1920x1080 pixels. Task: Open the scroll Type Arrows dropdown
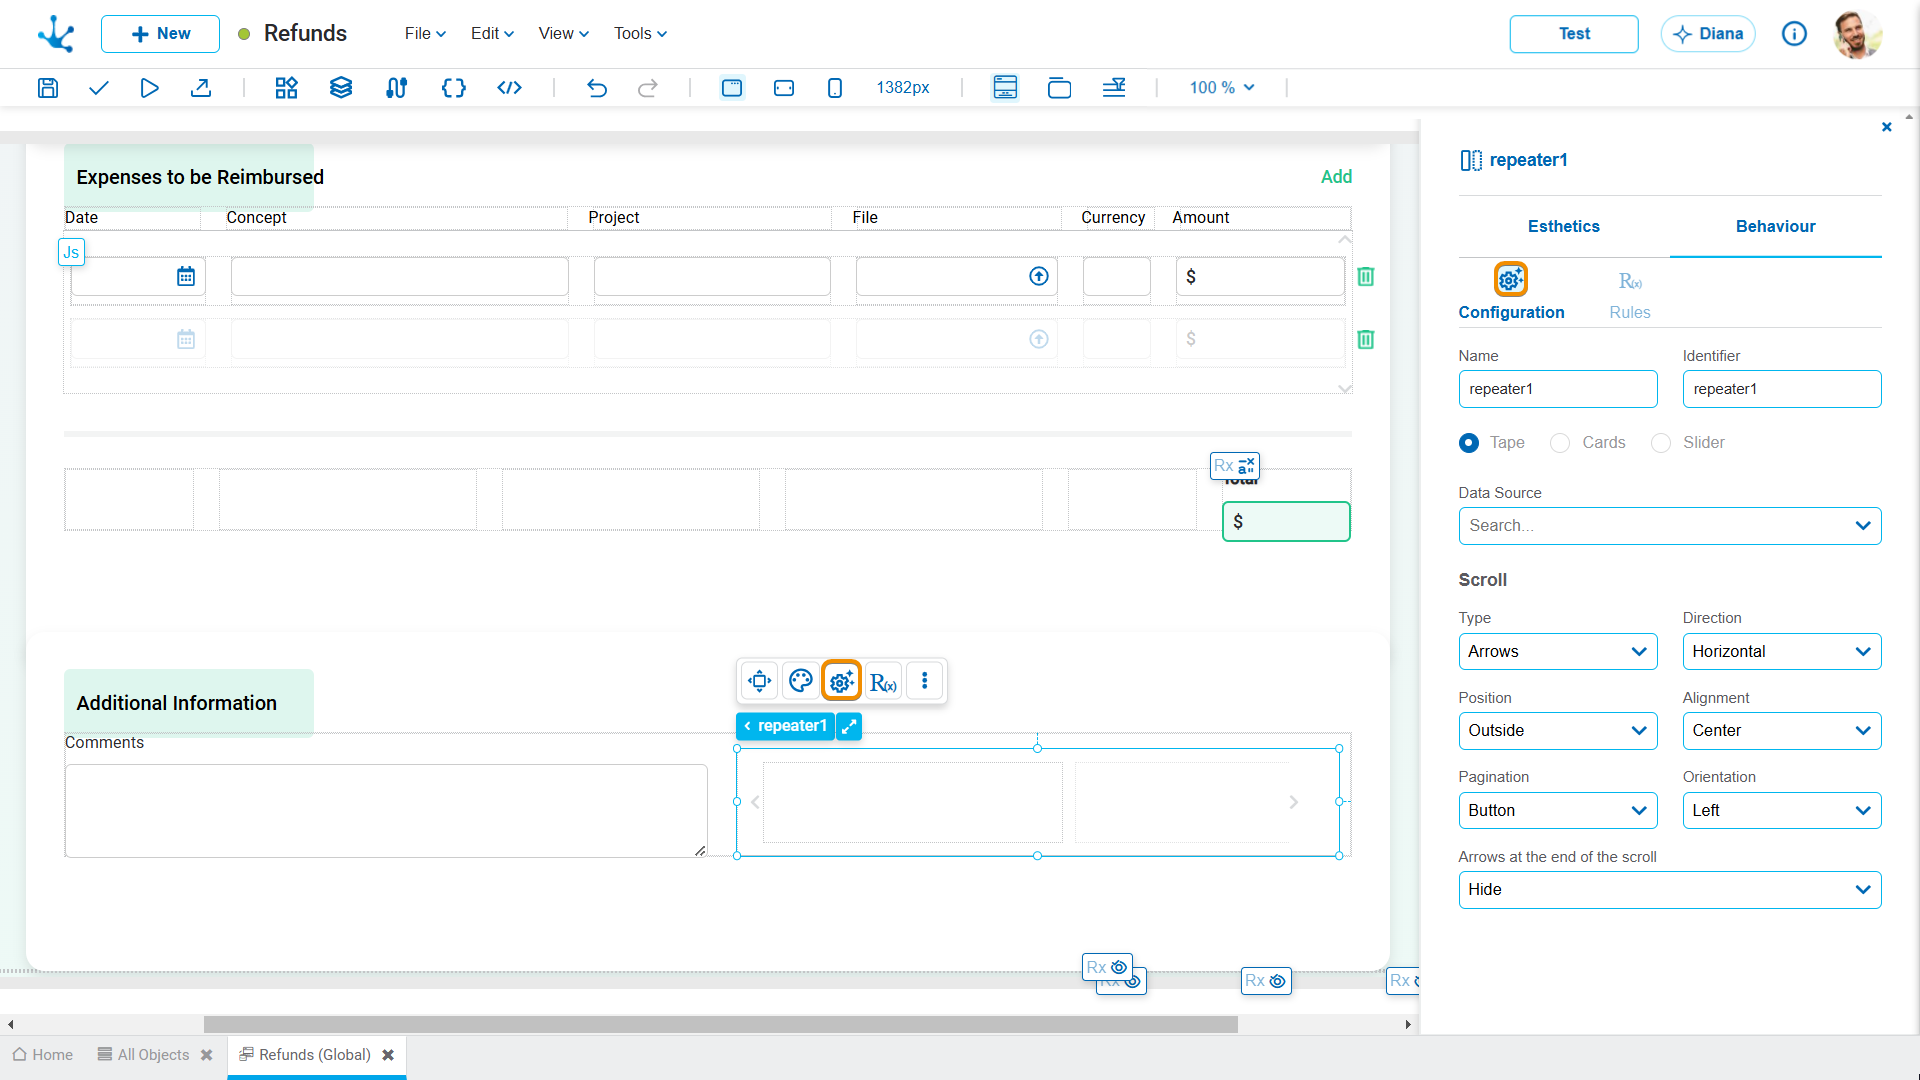(x=1558, y=652)
